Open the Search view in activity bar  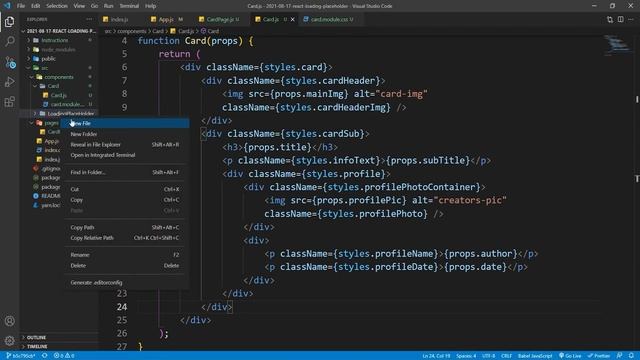[9, 41]
